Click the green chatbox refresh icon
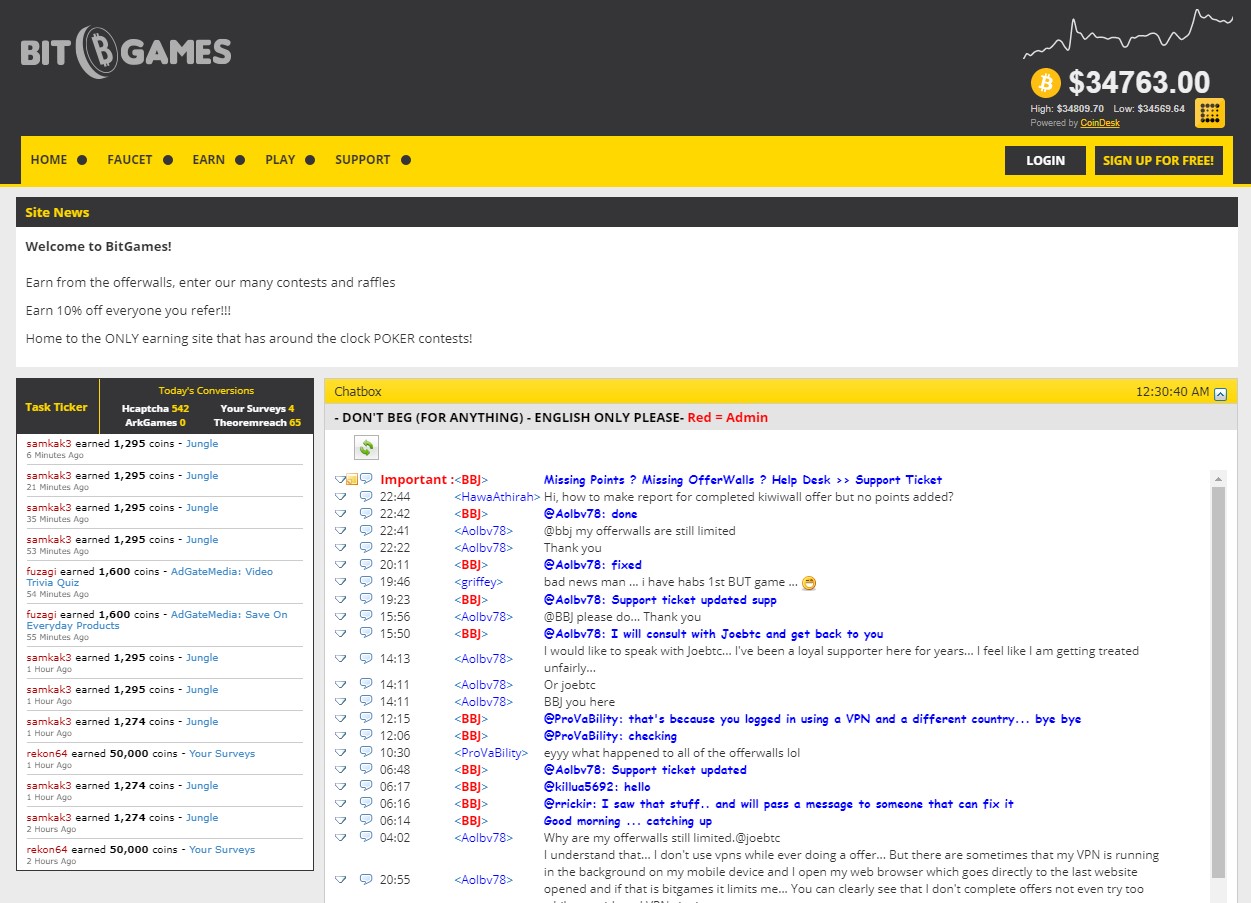The image size is (1251, 903). click(367, 448)
